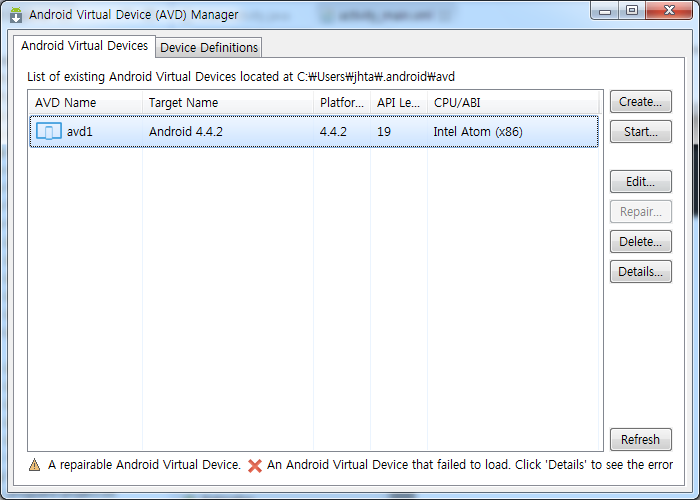Sort list by AVD Name column header
700x500 pixels.
pyautogui.click(x=85, y=103)
